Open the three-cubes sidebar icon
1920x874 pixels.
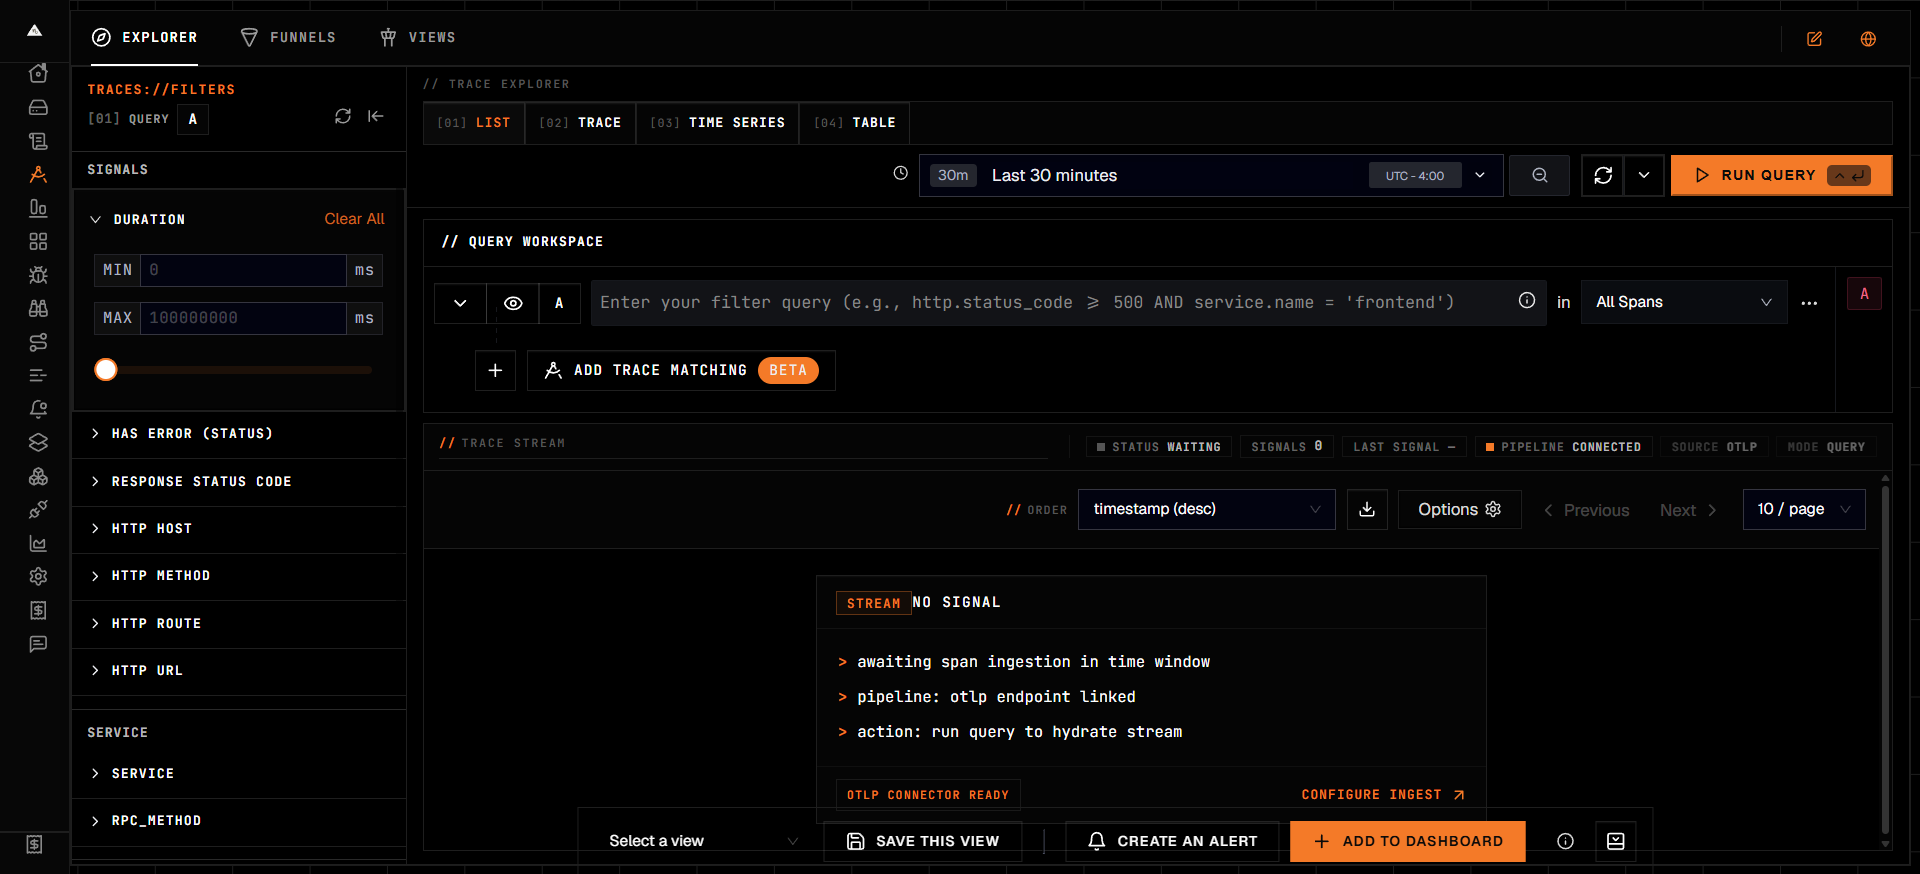click(x=38, y=476)
